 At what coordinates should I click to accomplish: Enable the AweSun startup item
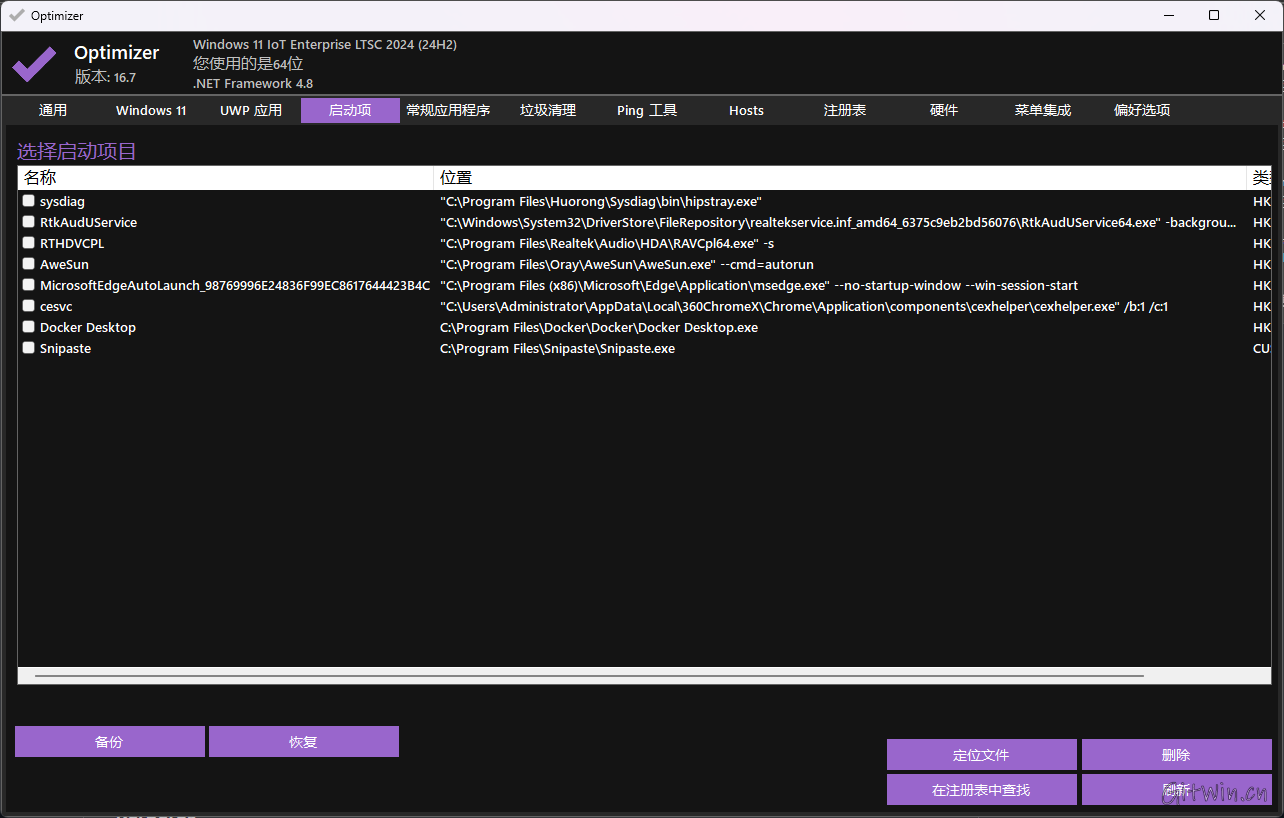(x=28, y=263)
